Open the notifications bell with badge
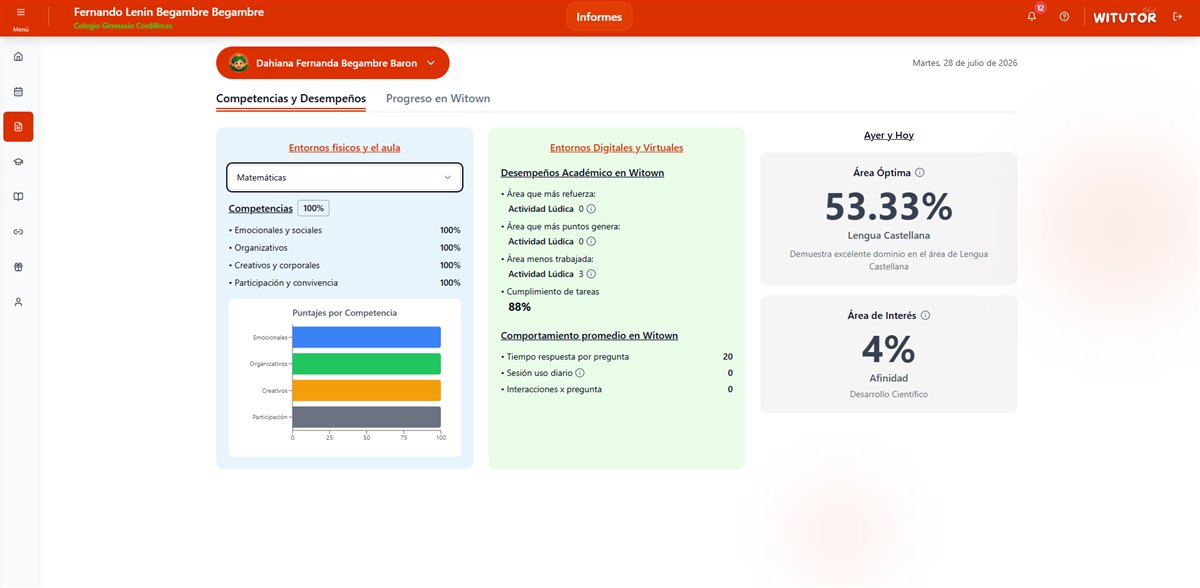This screenshot has height=588, width=1200. click(1033, 16)
